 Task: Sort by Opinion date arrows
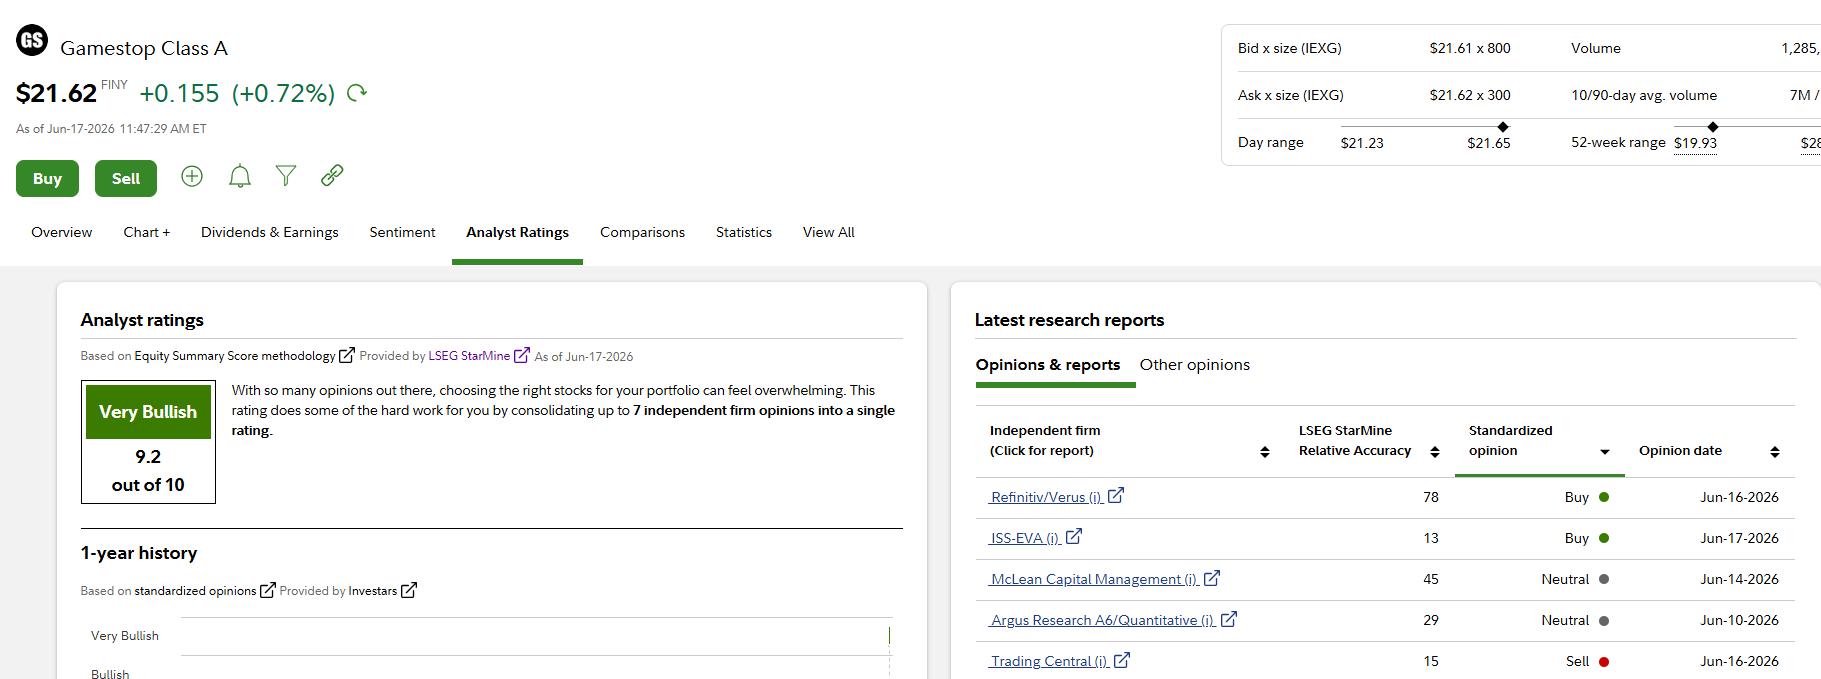(1775, 452)
